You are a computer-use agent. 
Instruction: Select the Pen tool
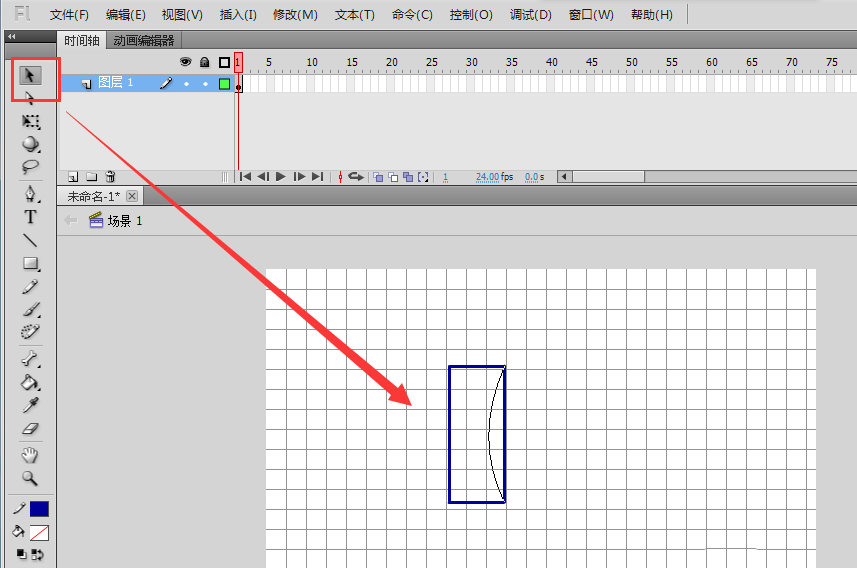pyautogui.click(x=31, y=194)
